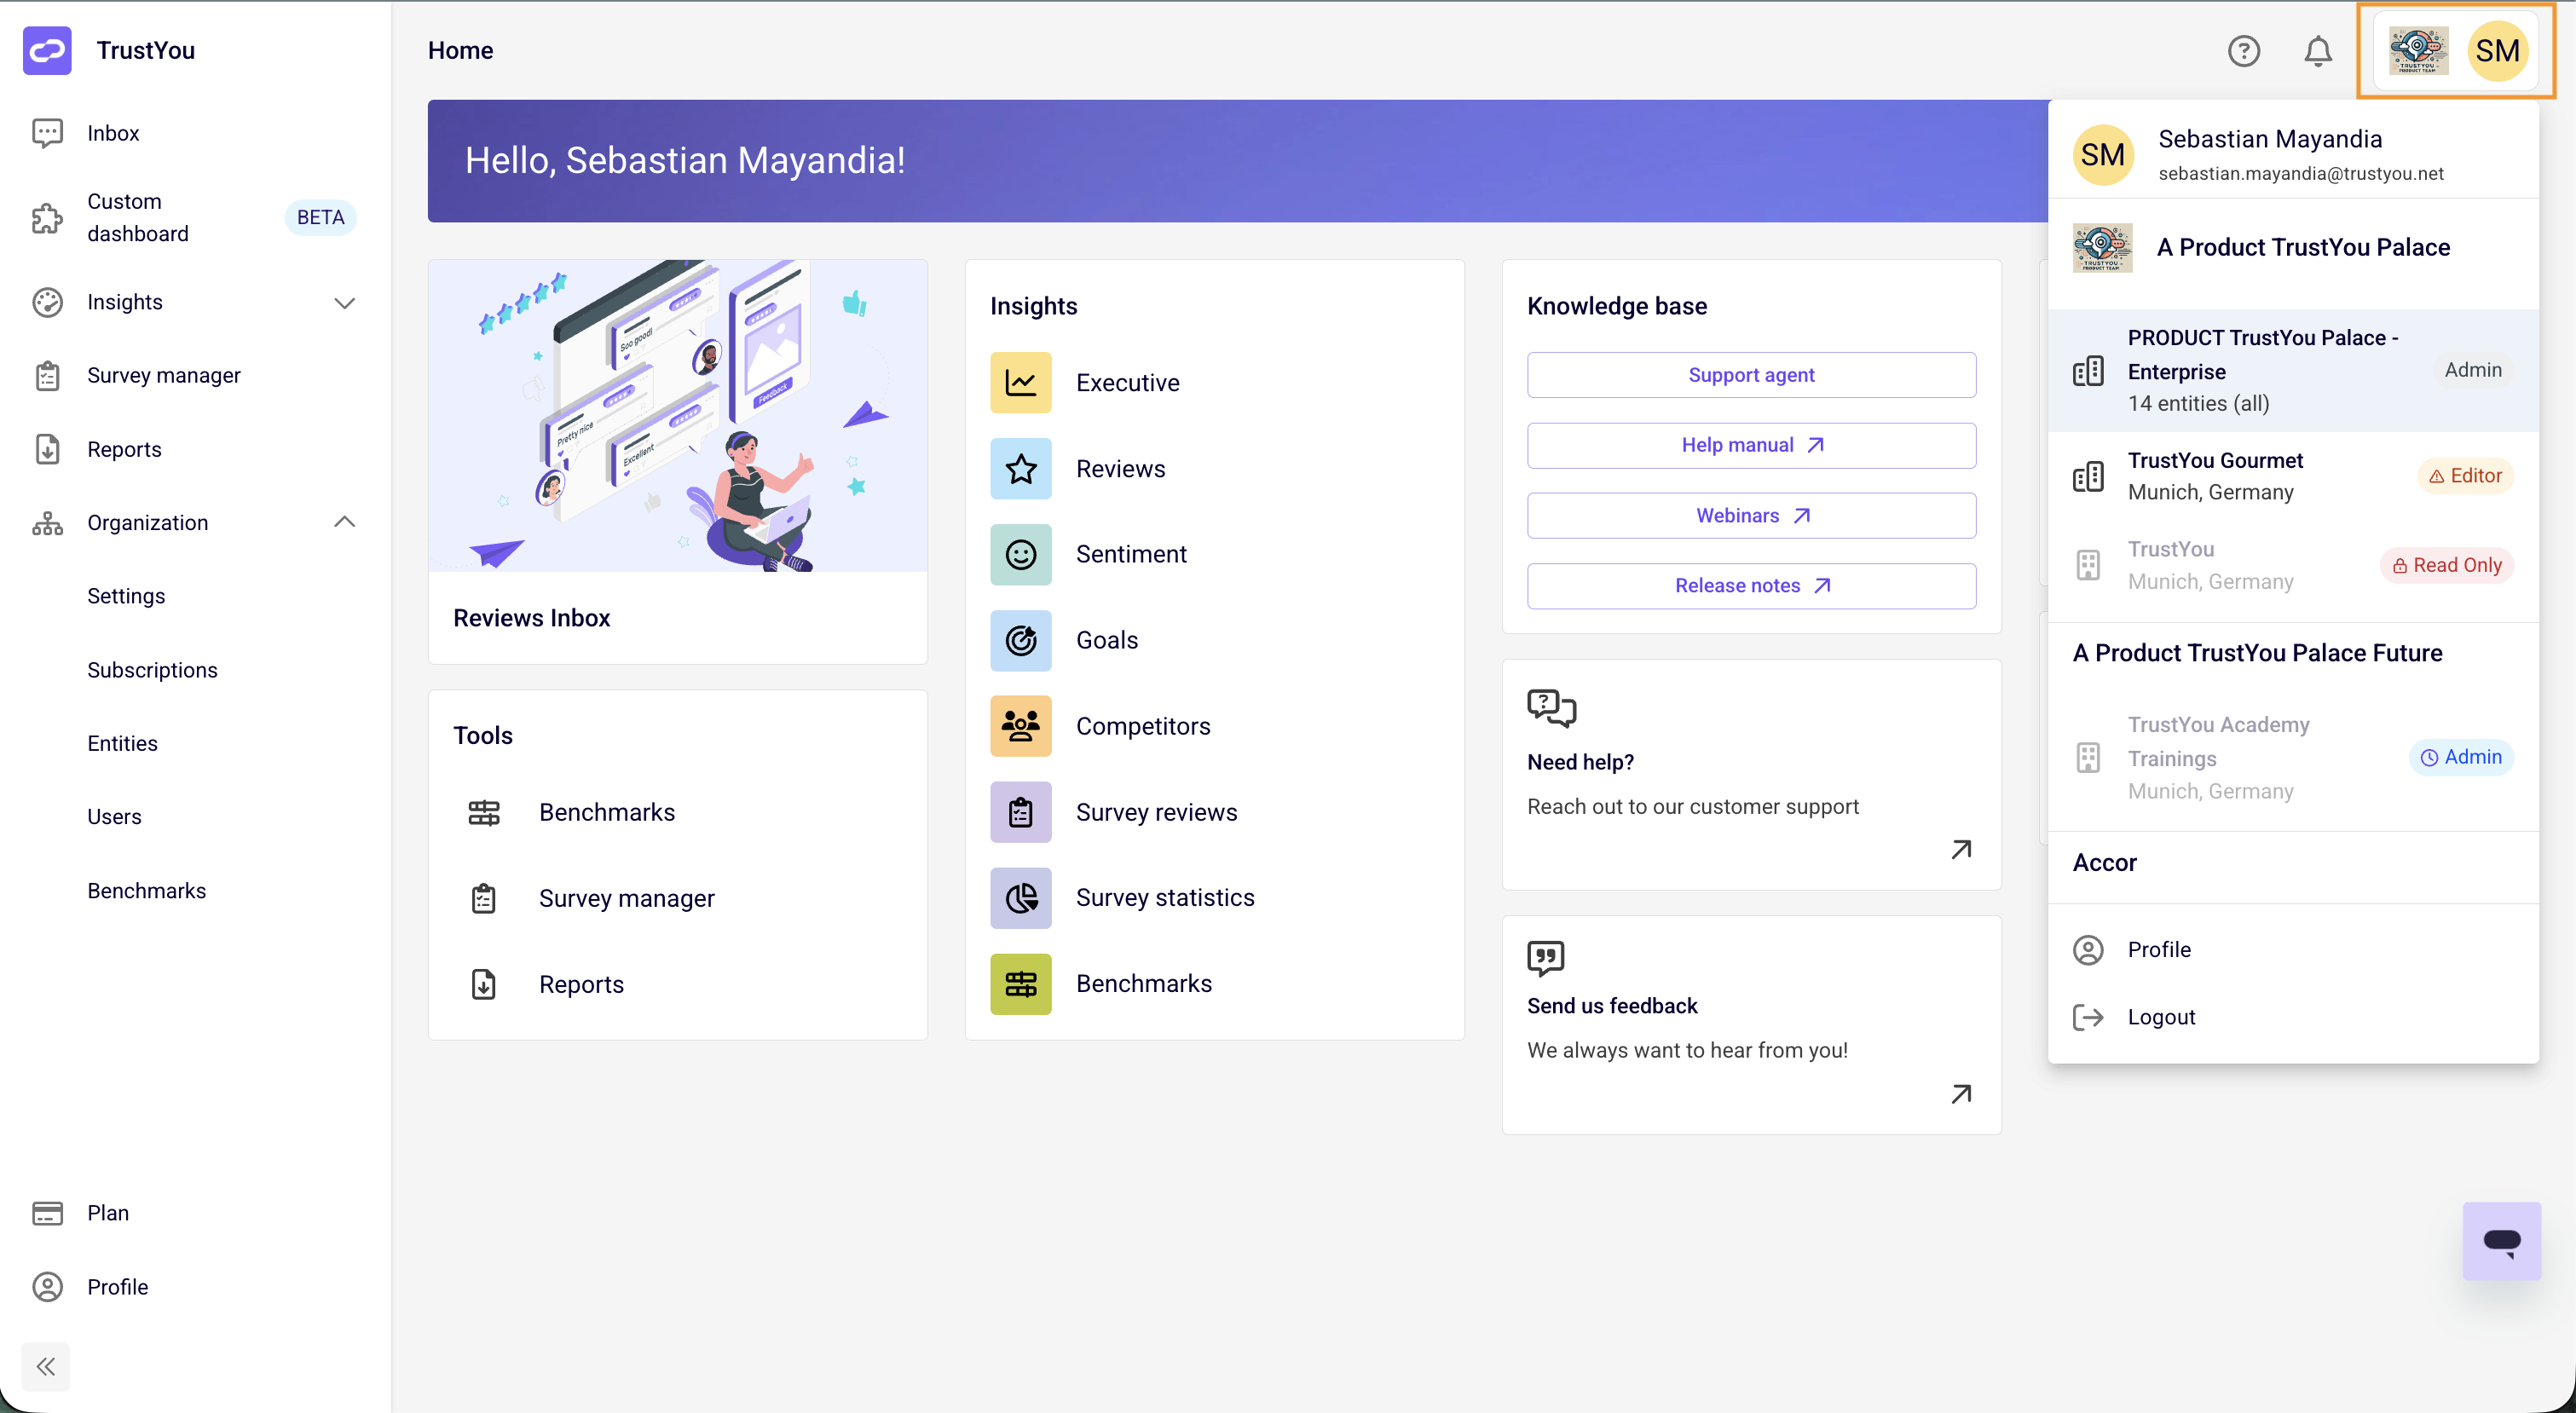Click the Send us feedback arrow icon
The image size is (2576, 1413).
pyautogui.click(x=1961, y=1094)
